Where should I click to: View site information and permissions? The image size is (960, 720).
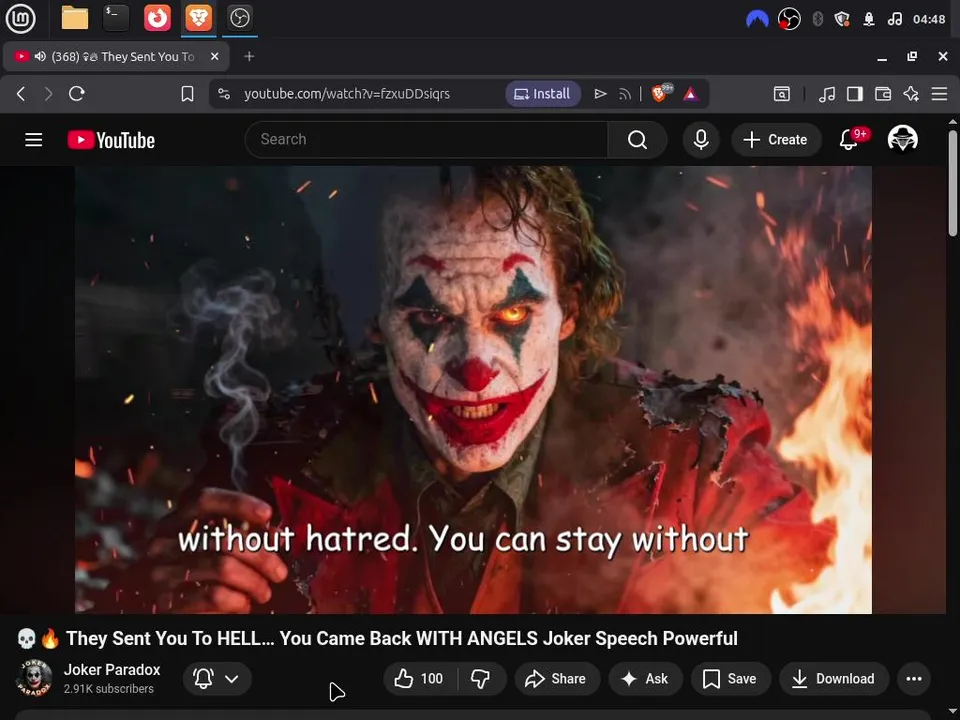(224, 94)
